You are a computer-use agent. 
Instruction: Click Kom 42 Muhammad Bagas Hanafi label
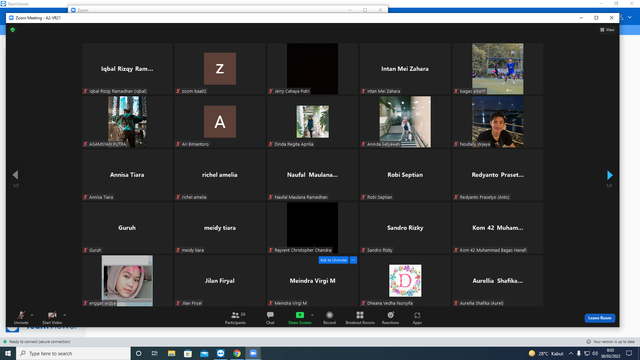click(493, 250)
